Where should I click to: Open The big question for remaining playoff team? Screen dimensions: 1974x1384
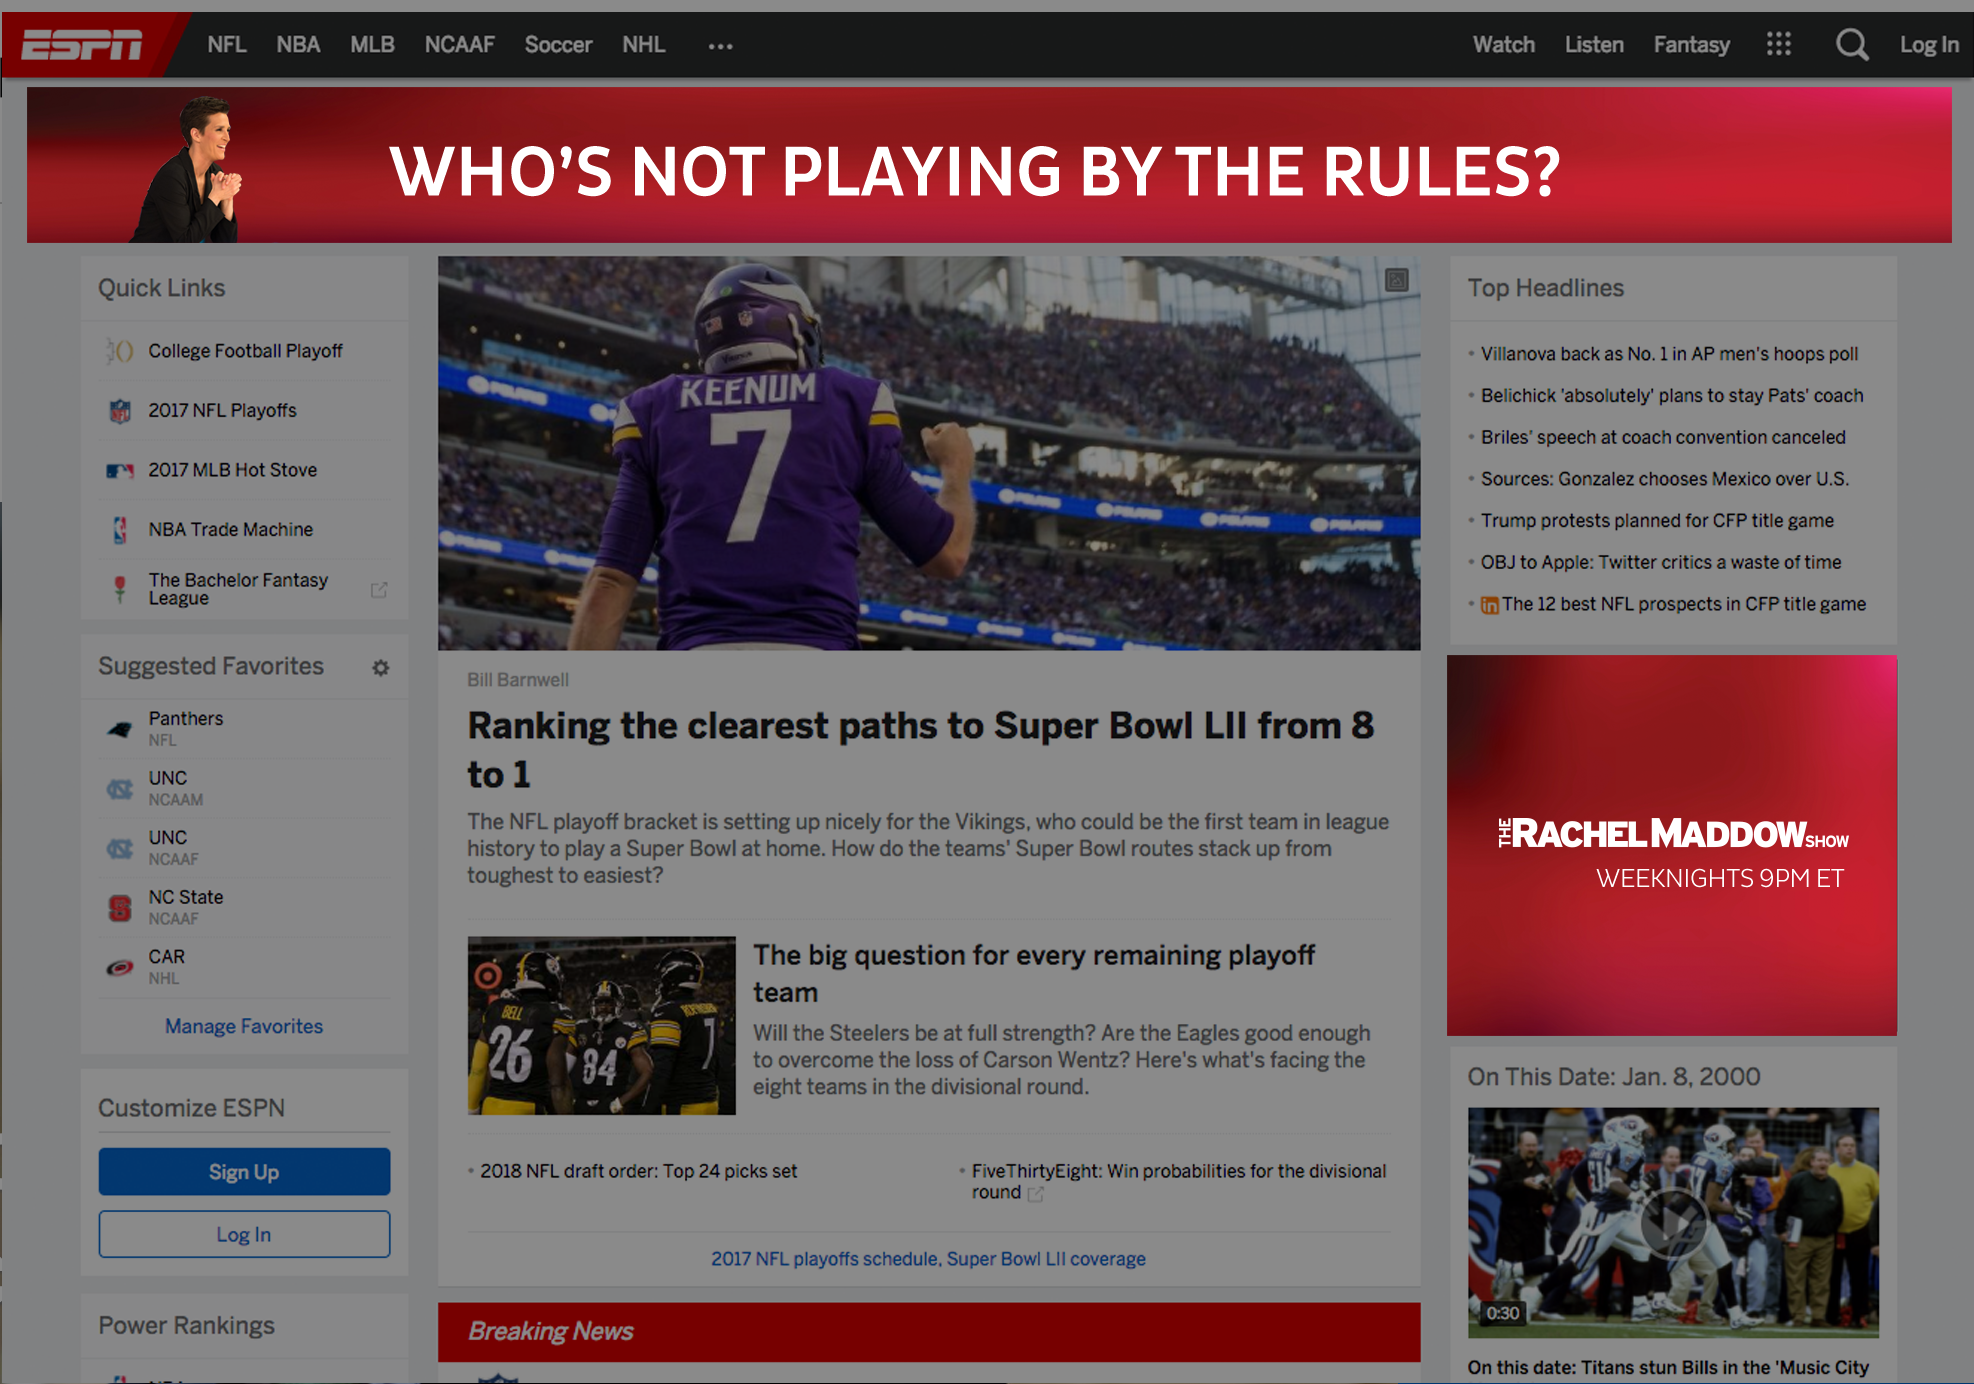(x=1034, y=974)
